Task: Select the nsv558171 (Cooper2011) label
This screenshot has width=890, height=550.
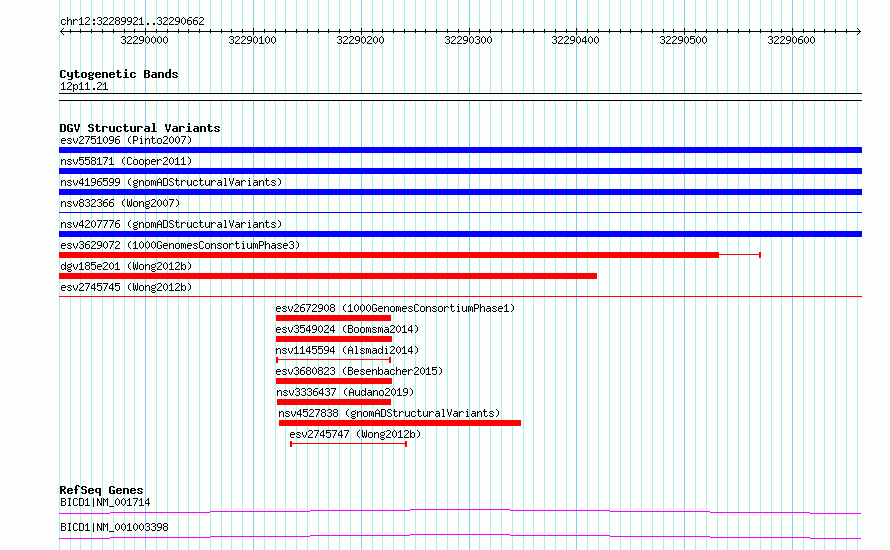Action: (x=126, y=161)
